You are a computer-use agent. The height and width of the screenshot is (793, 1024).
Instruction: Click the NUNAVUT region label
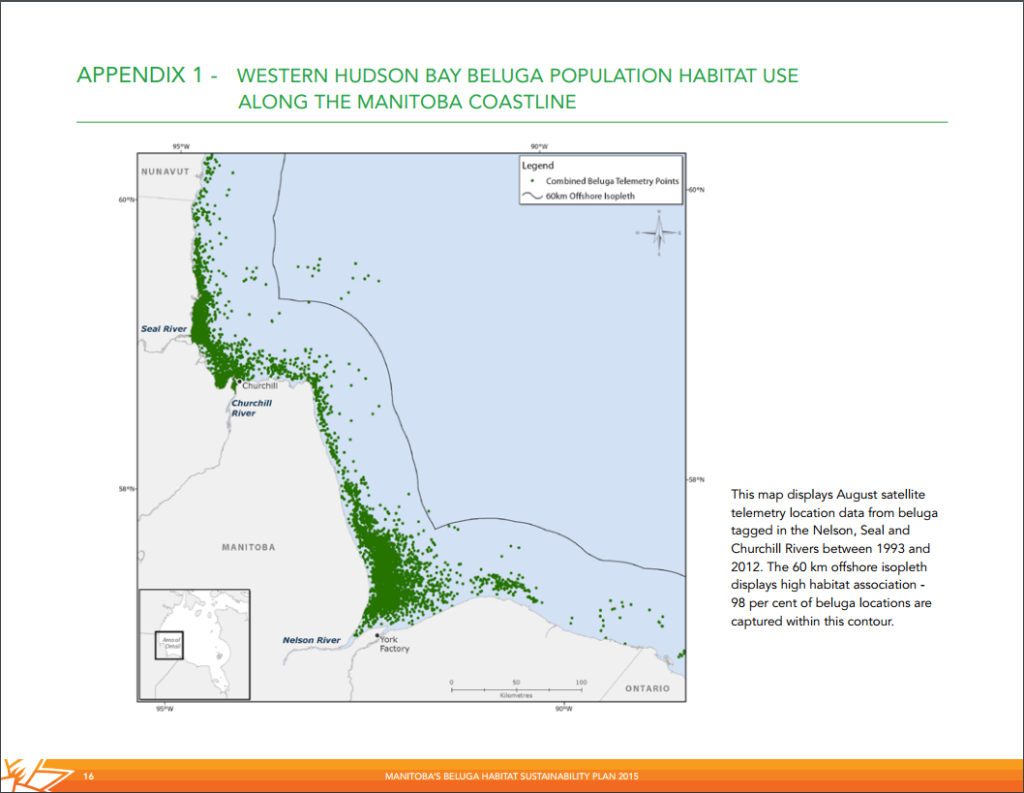tap(164, 170)
